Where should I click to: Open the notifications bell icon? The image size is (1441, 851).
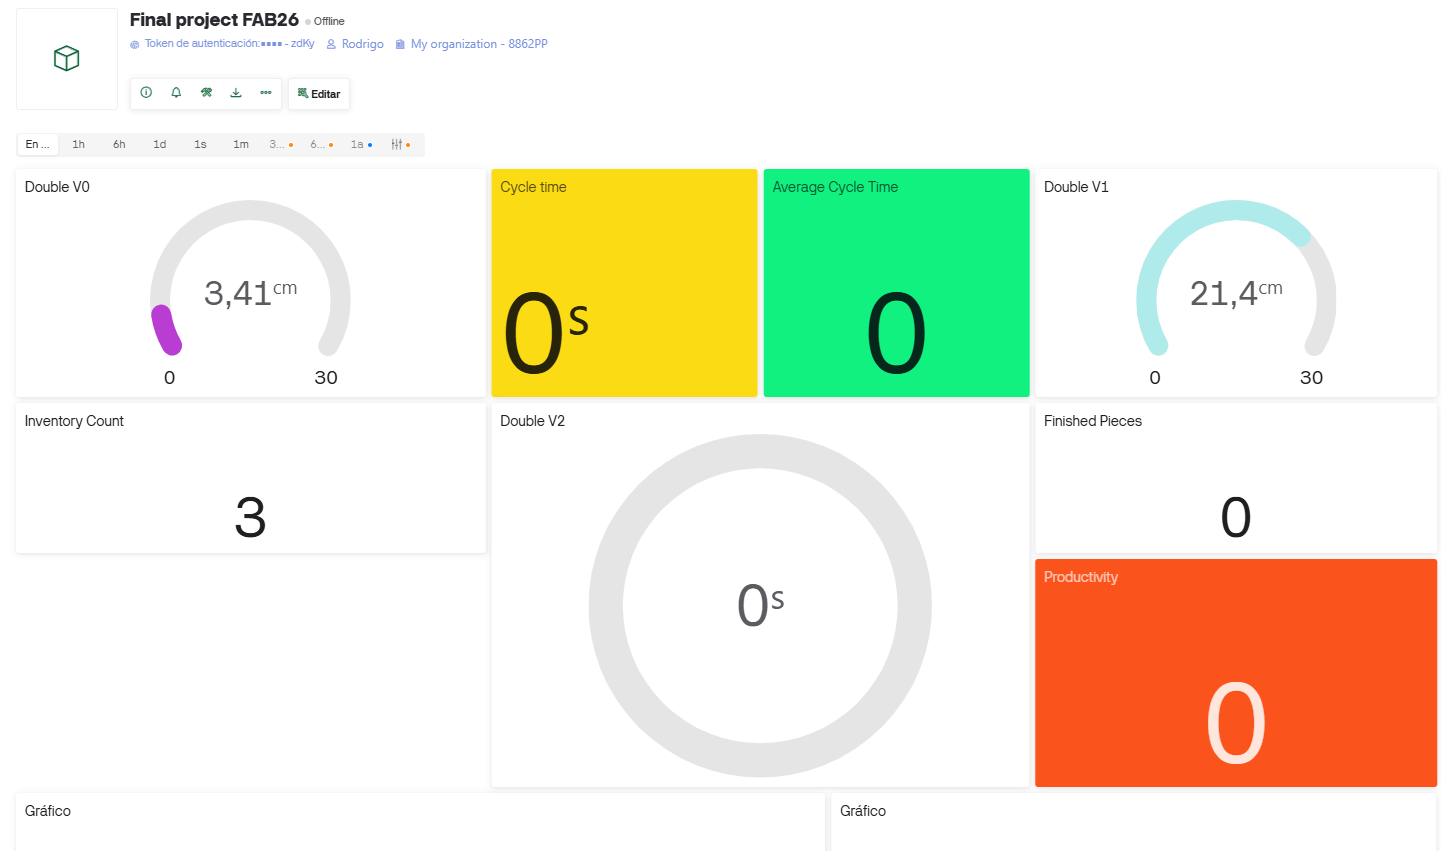point(176,93)
